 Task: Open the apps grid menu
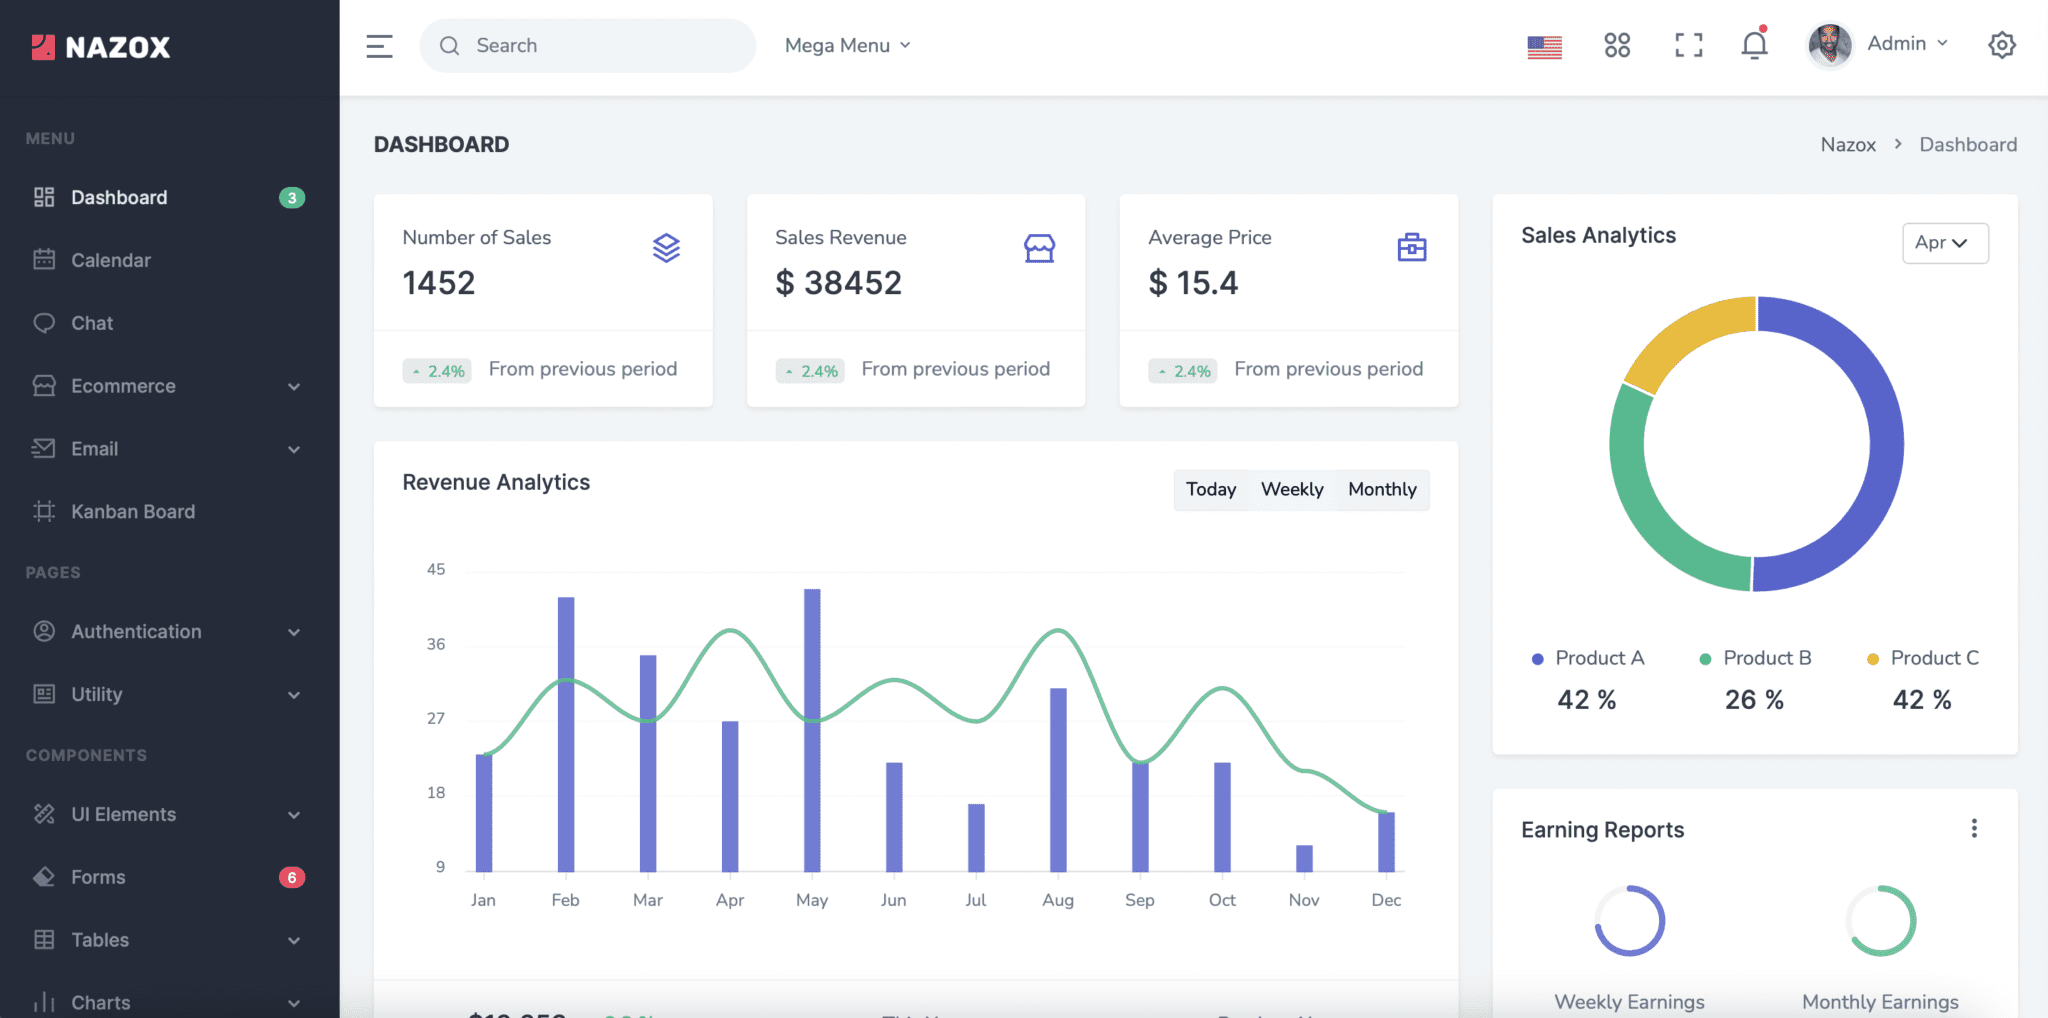[x=1618, y=45]
